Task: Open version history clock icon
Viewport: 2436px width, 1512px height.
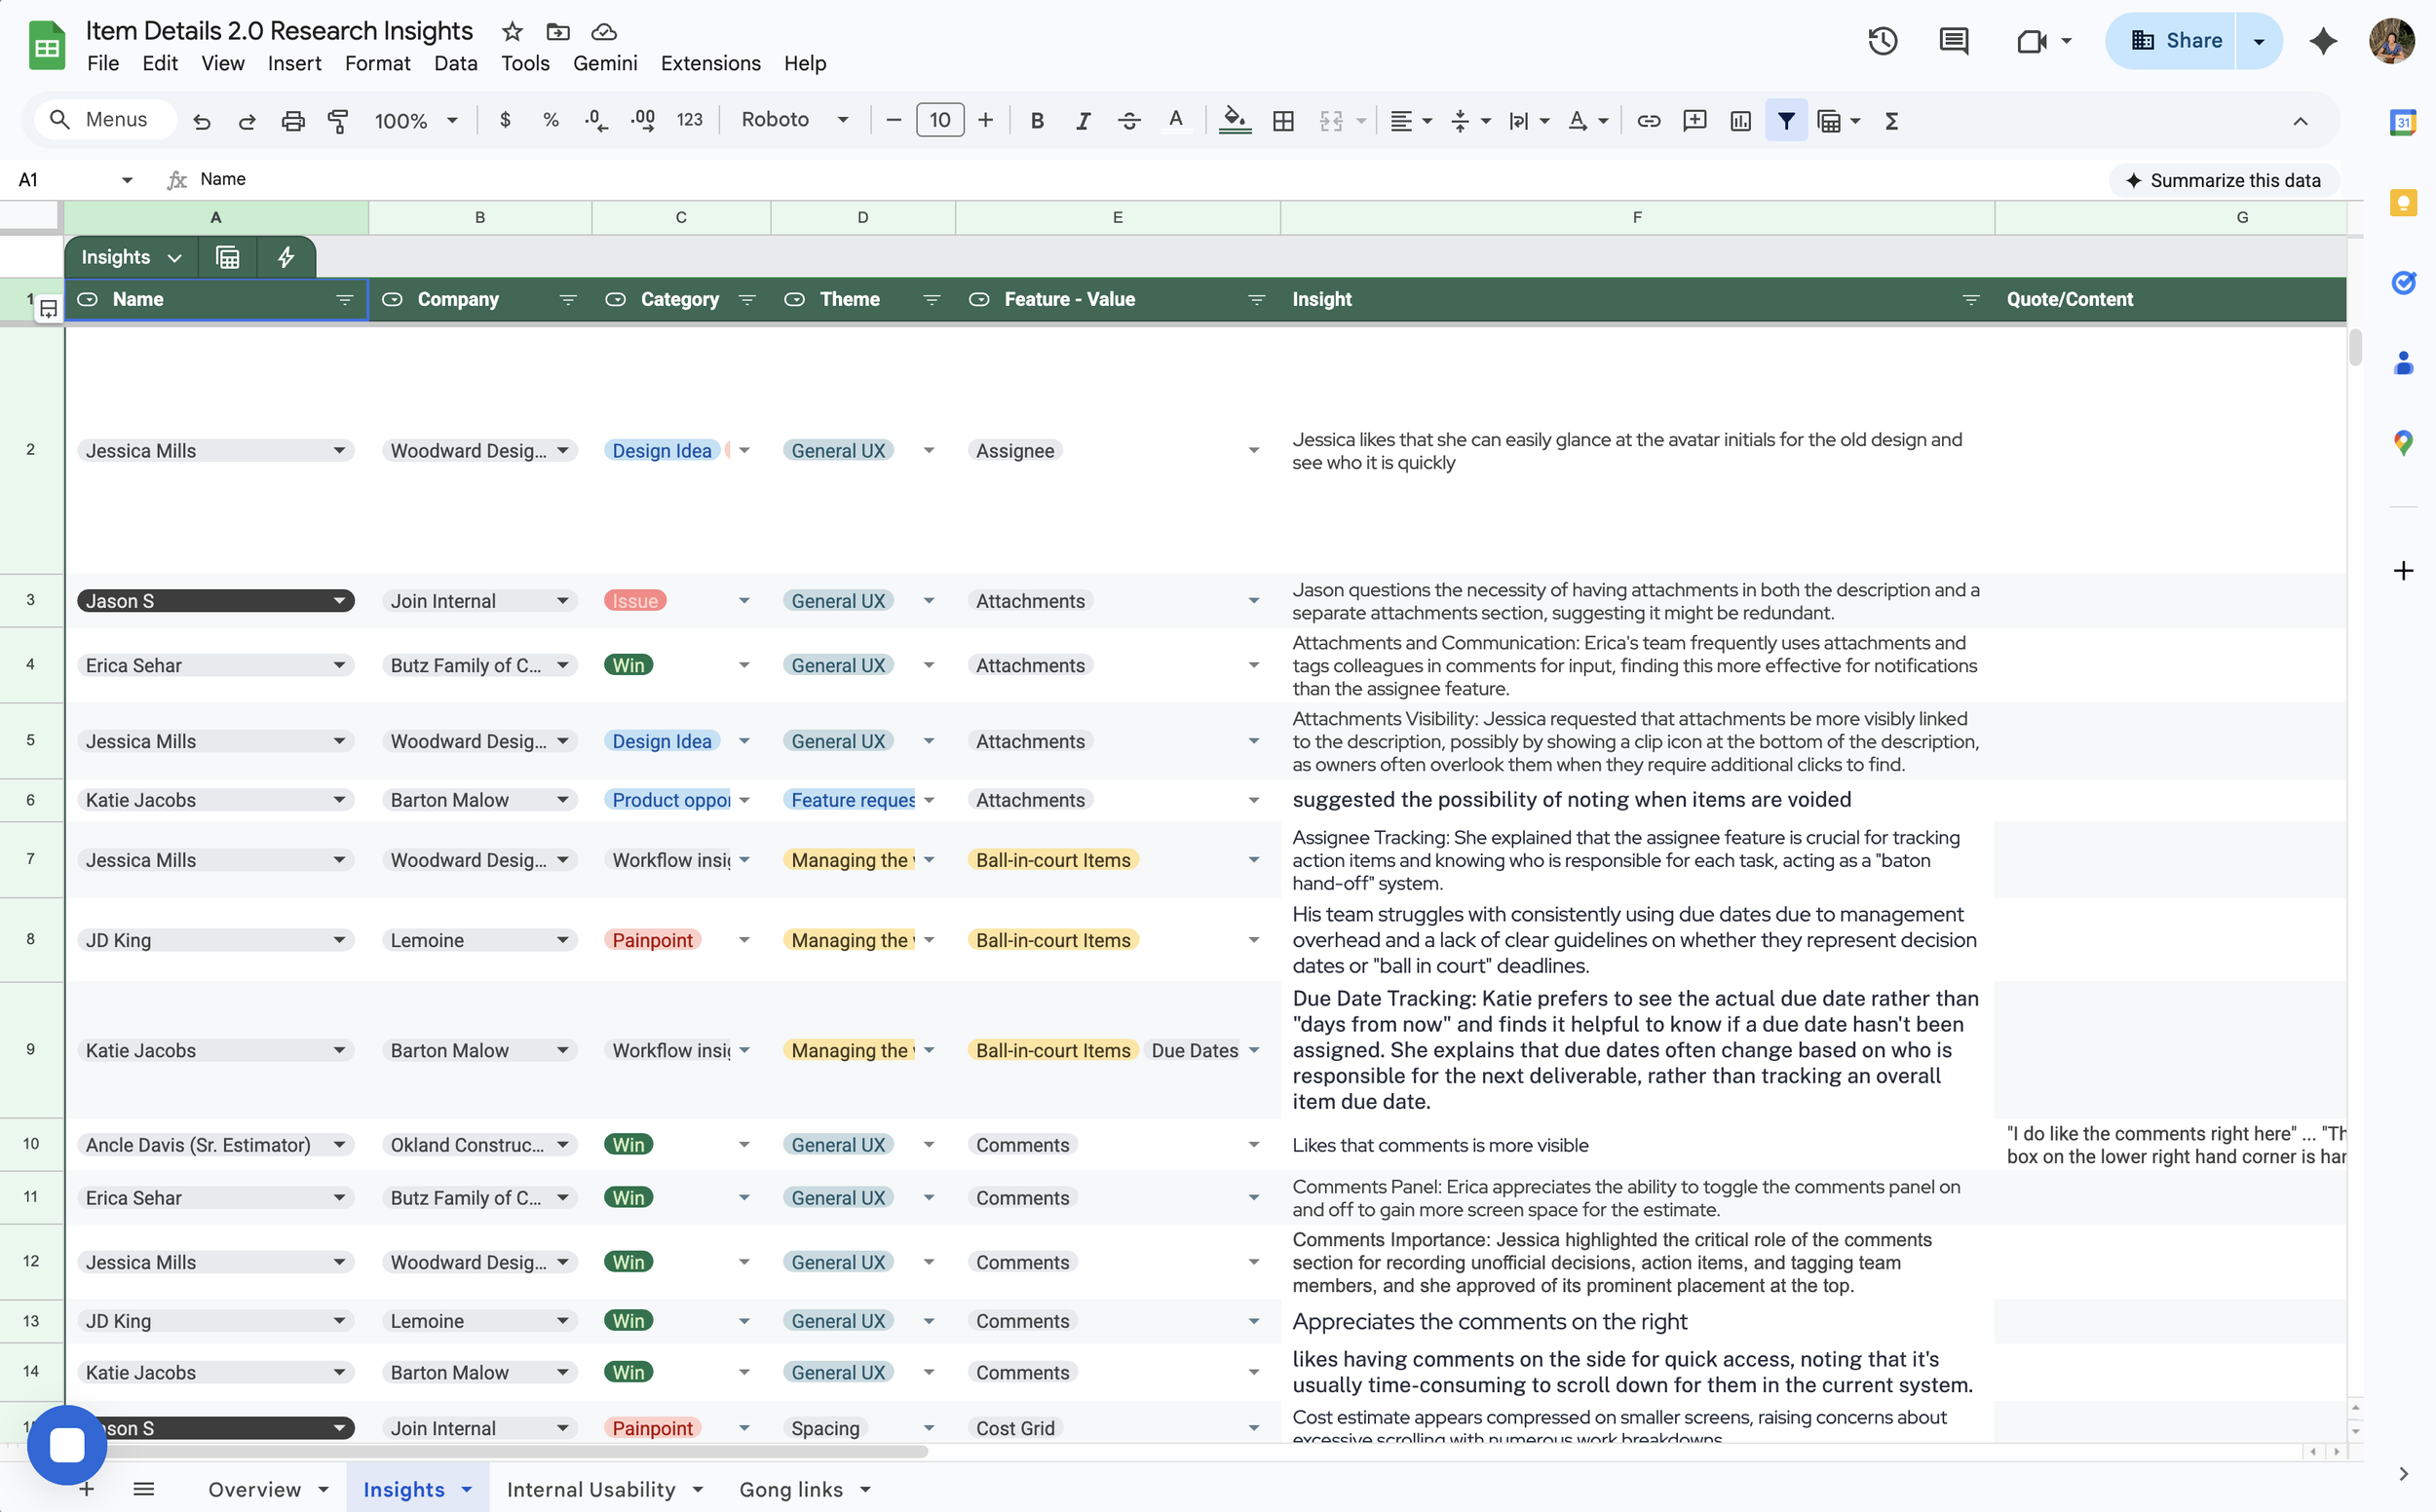Action: [x=1883, y=41]
